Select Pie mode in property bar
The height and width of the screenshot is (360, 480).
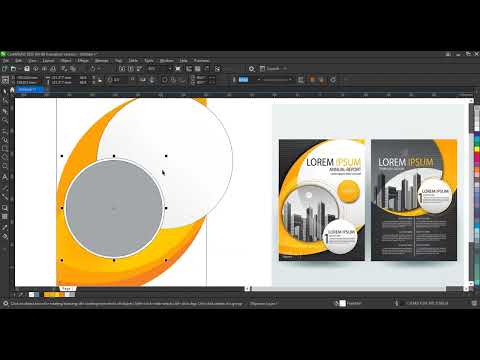coord(173,80)
